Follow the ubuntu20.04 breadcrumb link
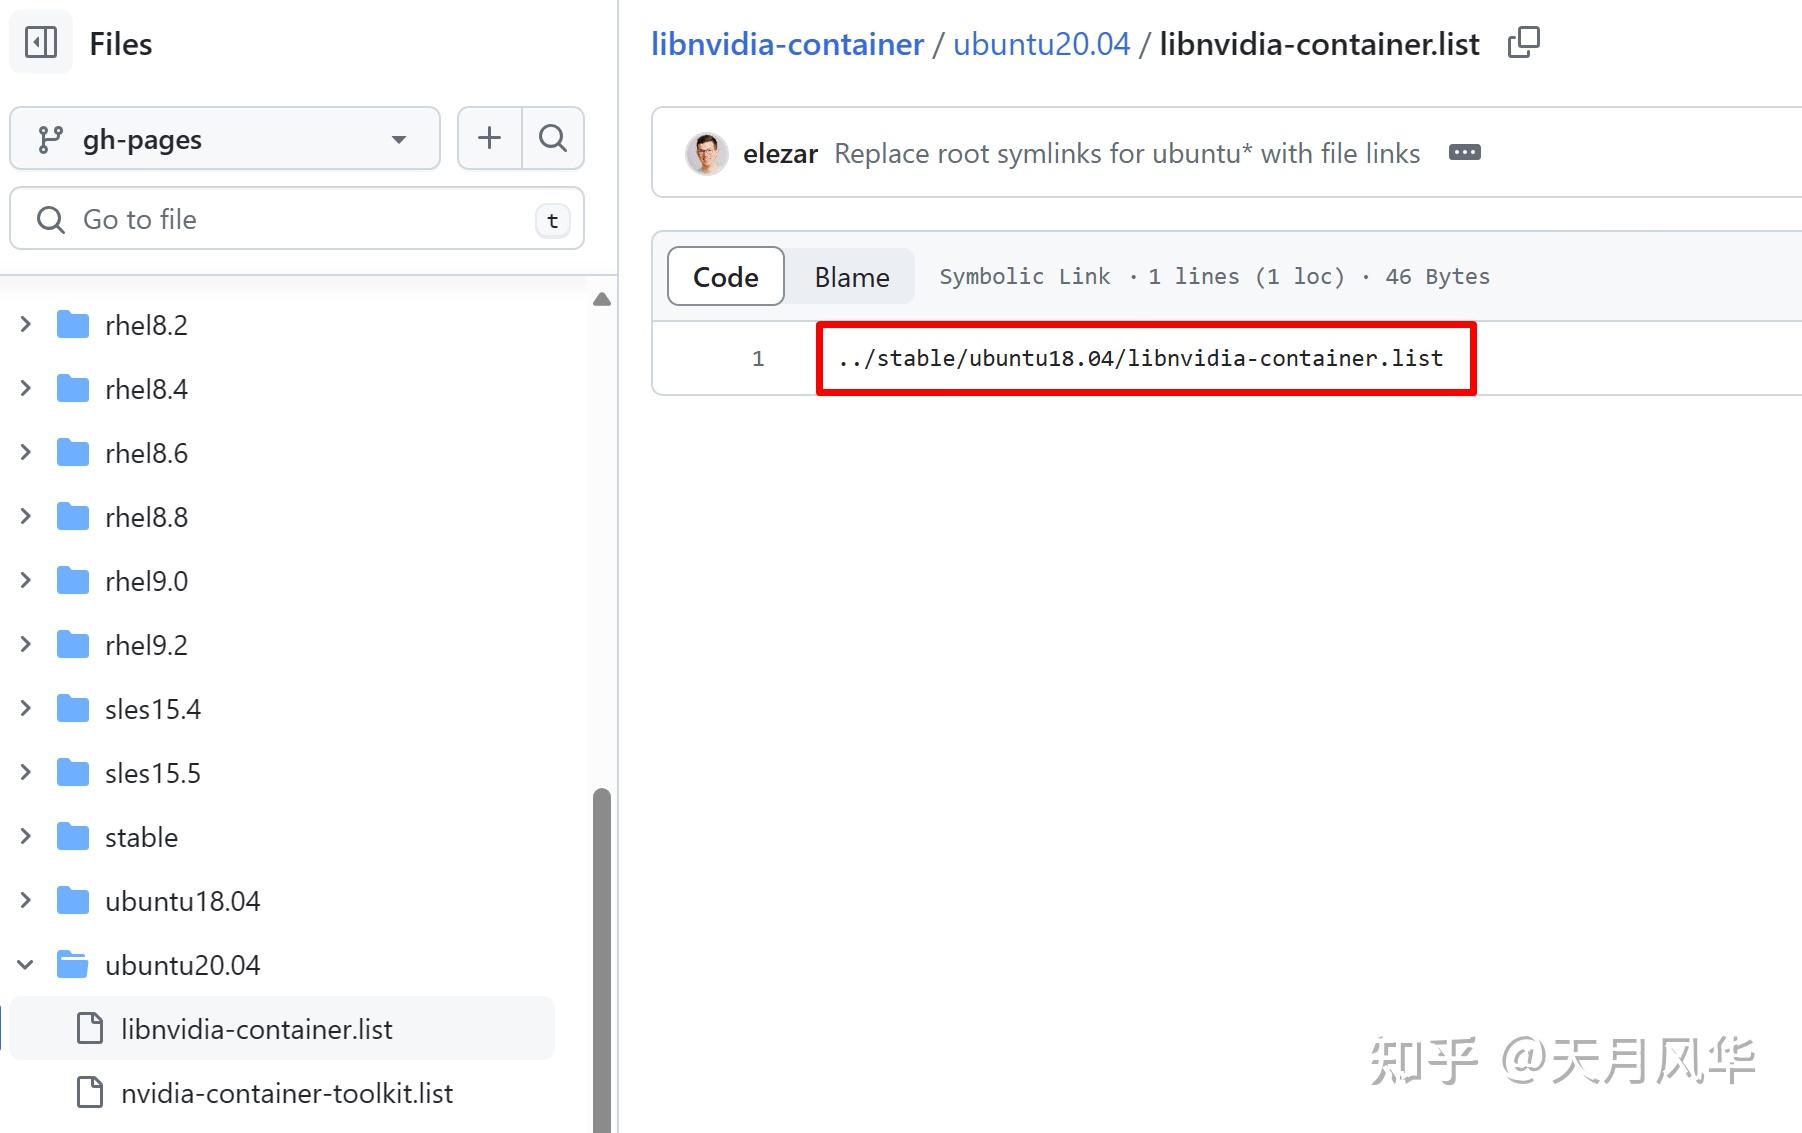The height and width of the screenshot is (1133, 1802). pos(1041,43)
